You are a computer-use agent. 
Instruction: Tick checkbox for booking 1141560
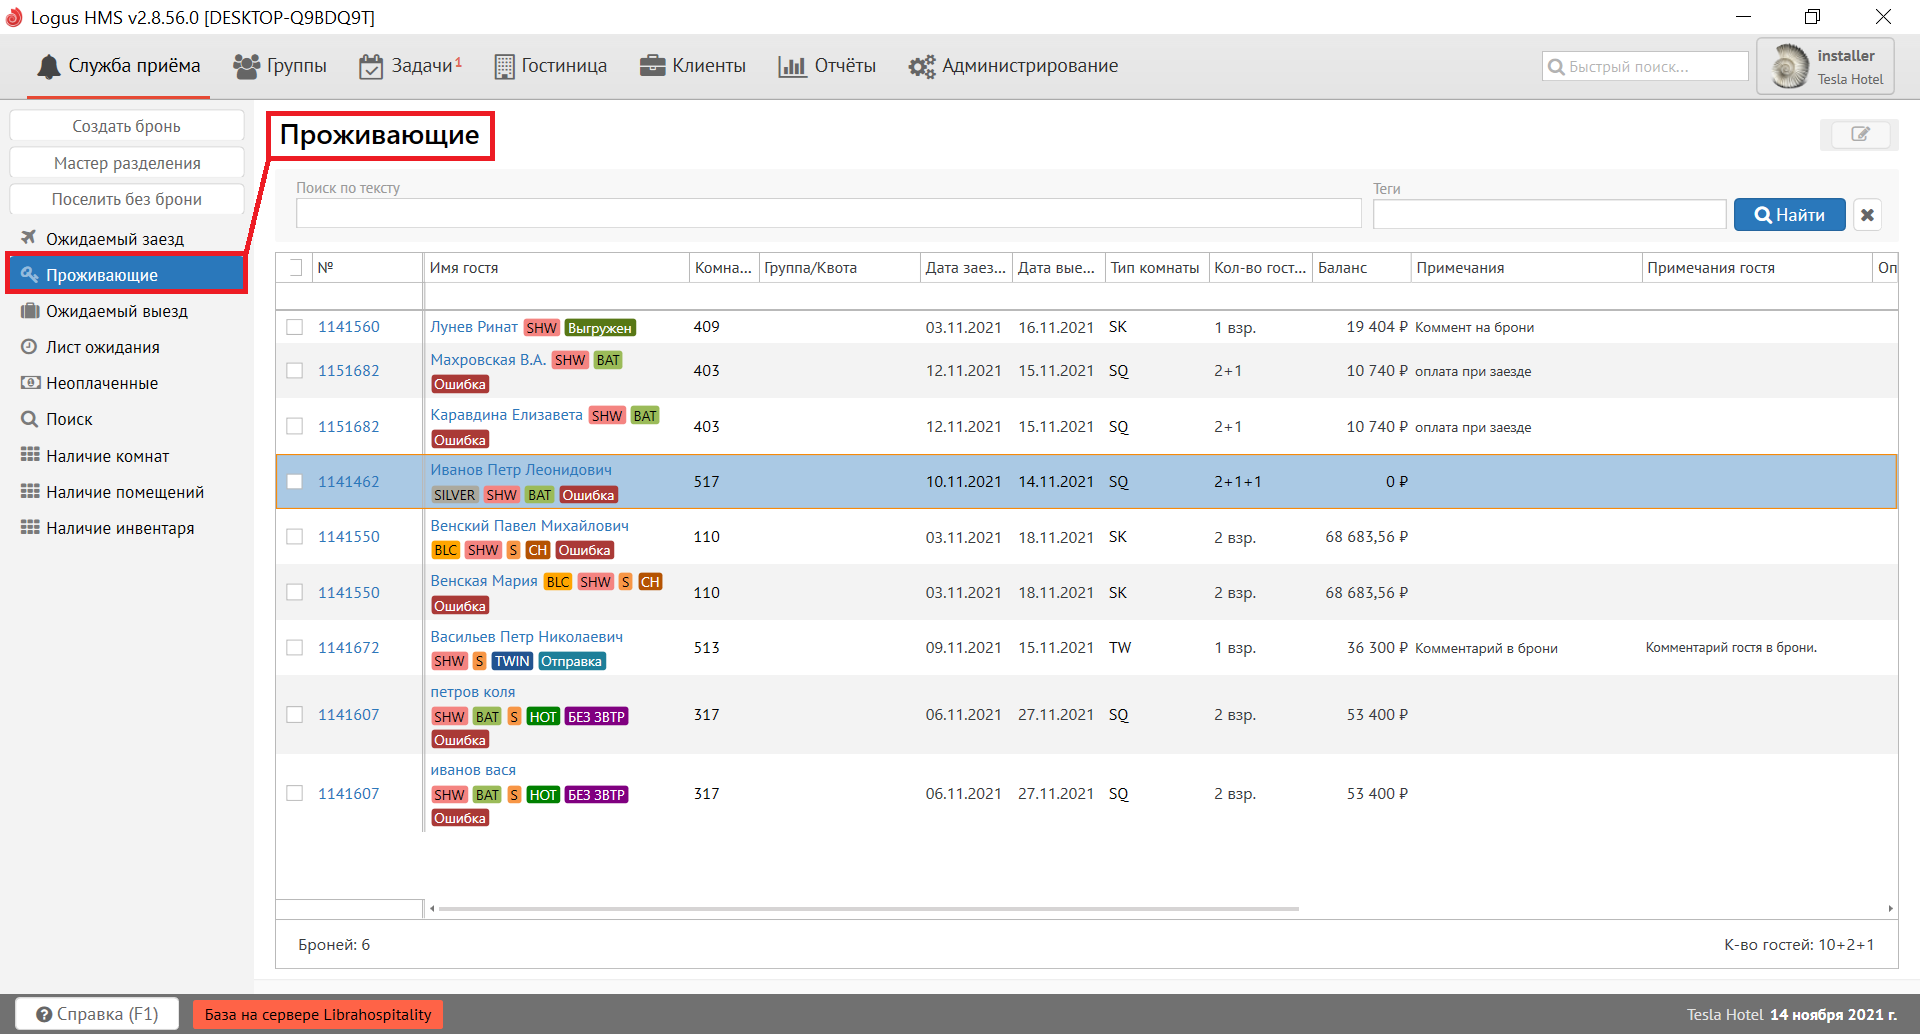295,327
